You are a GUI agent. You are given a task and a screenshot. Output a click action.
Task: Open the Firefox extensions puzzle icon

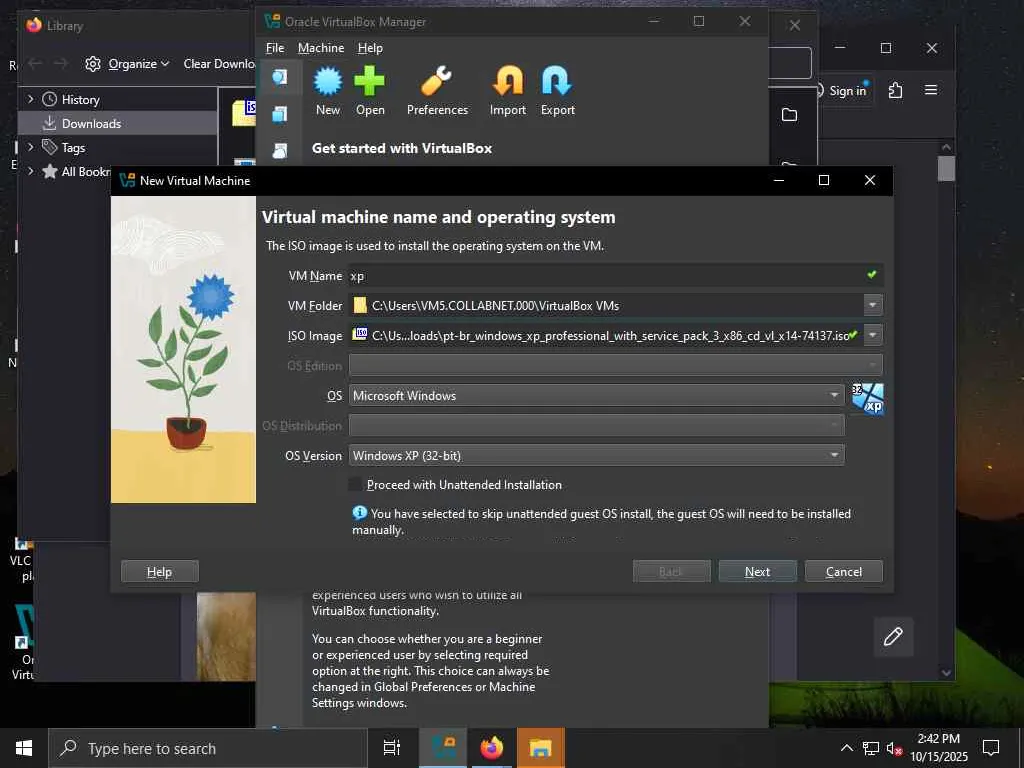tap(895, 90)
